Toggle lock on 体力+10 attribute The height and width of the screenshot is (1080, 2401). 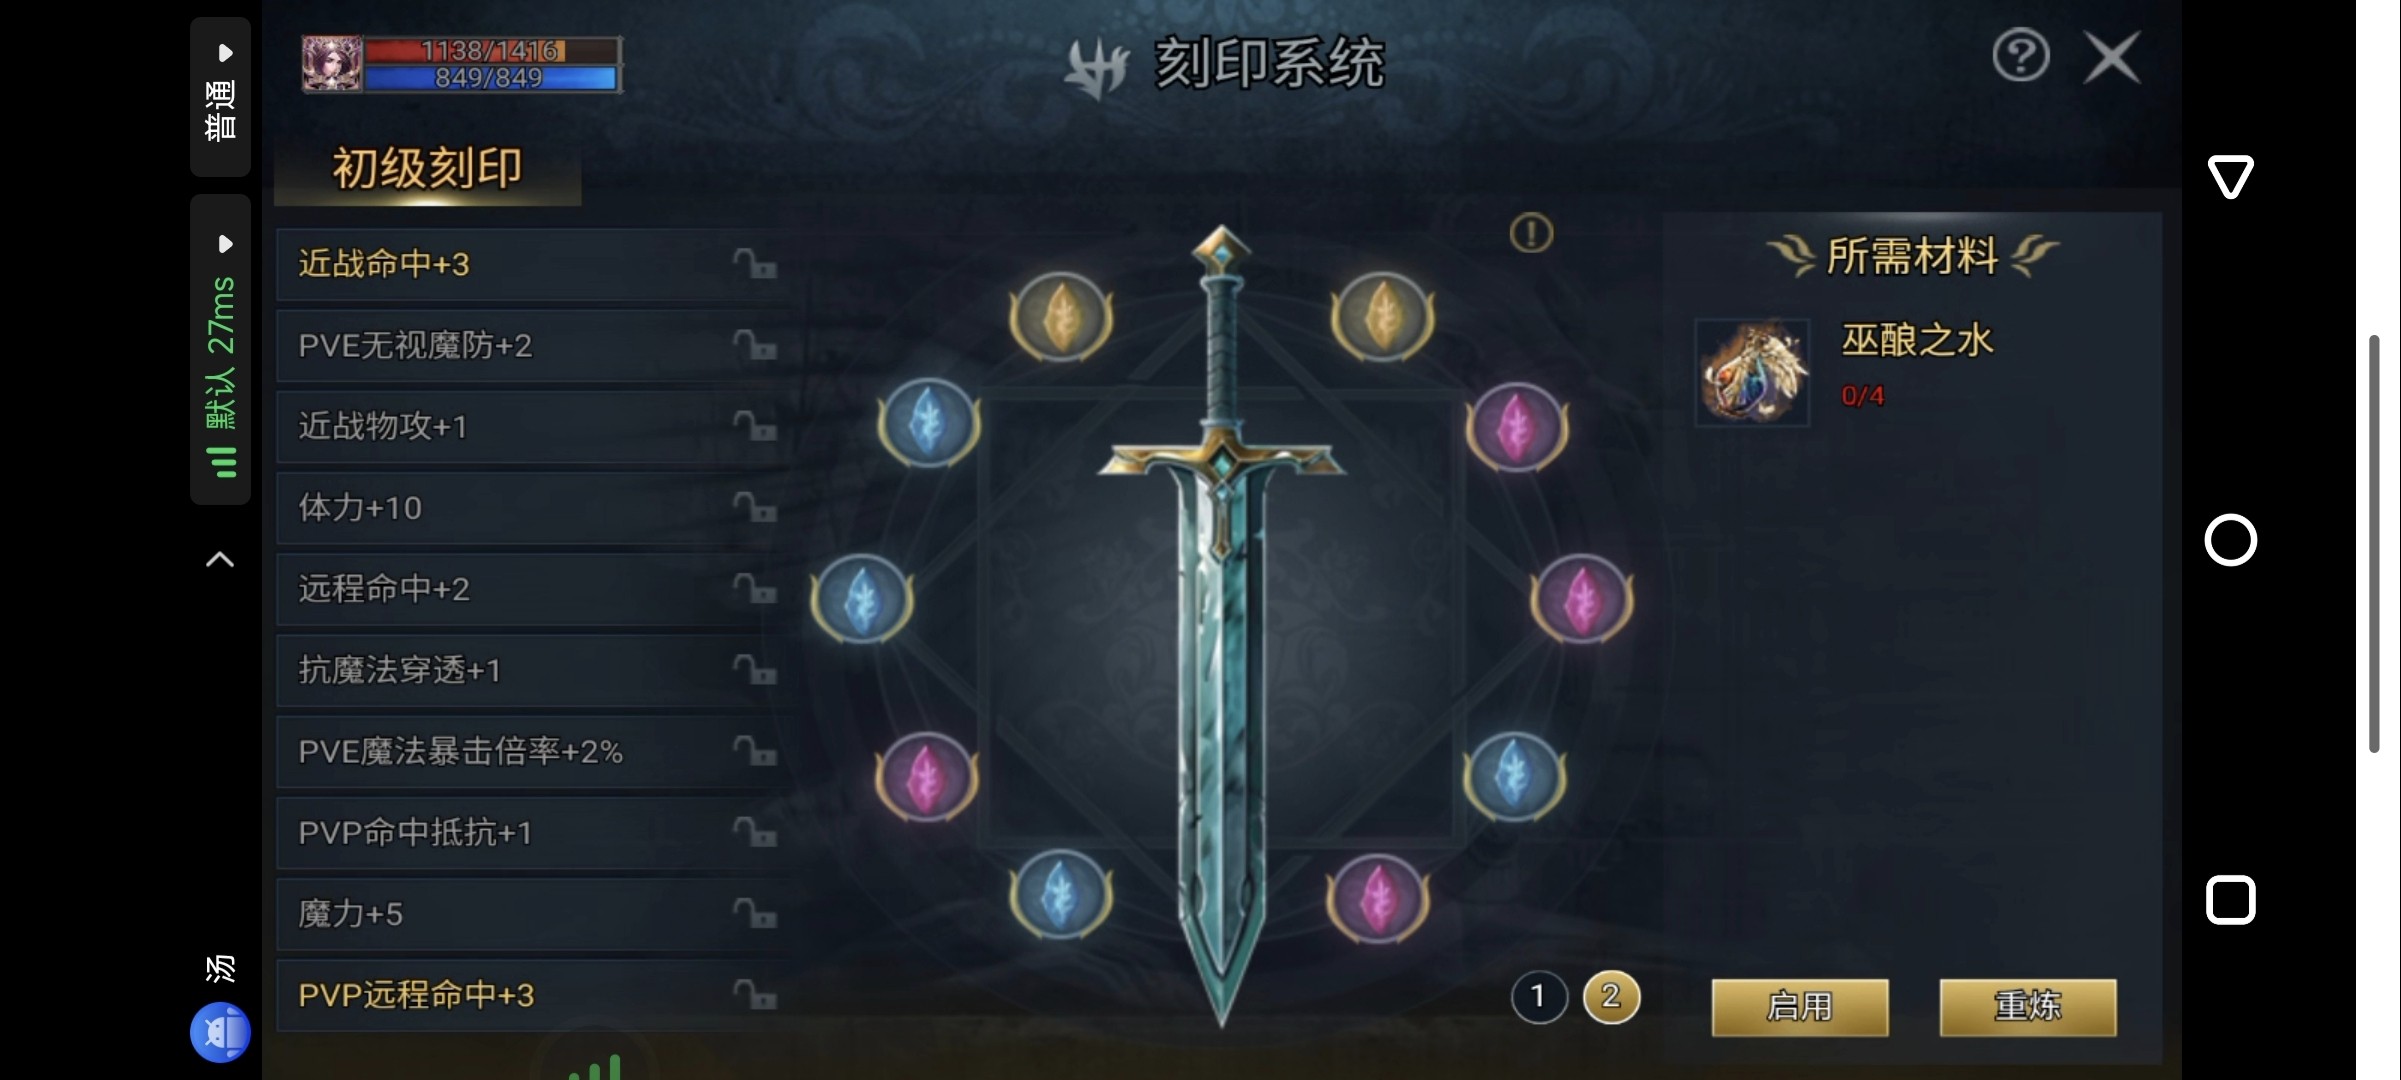[755, 508]
